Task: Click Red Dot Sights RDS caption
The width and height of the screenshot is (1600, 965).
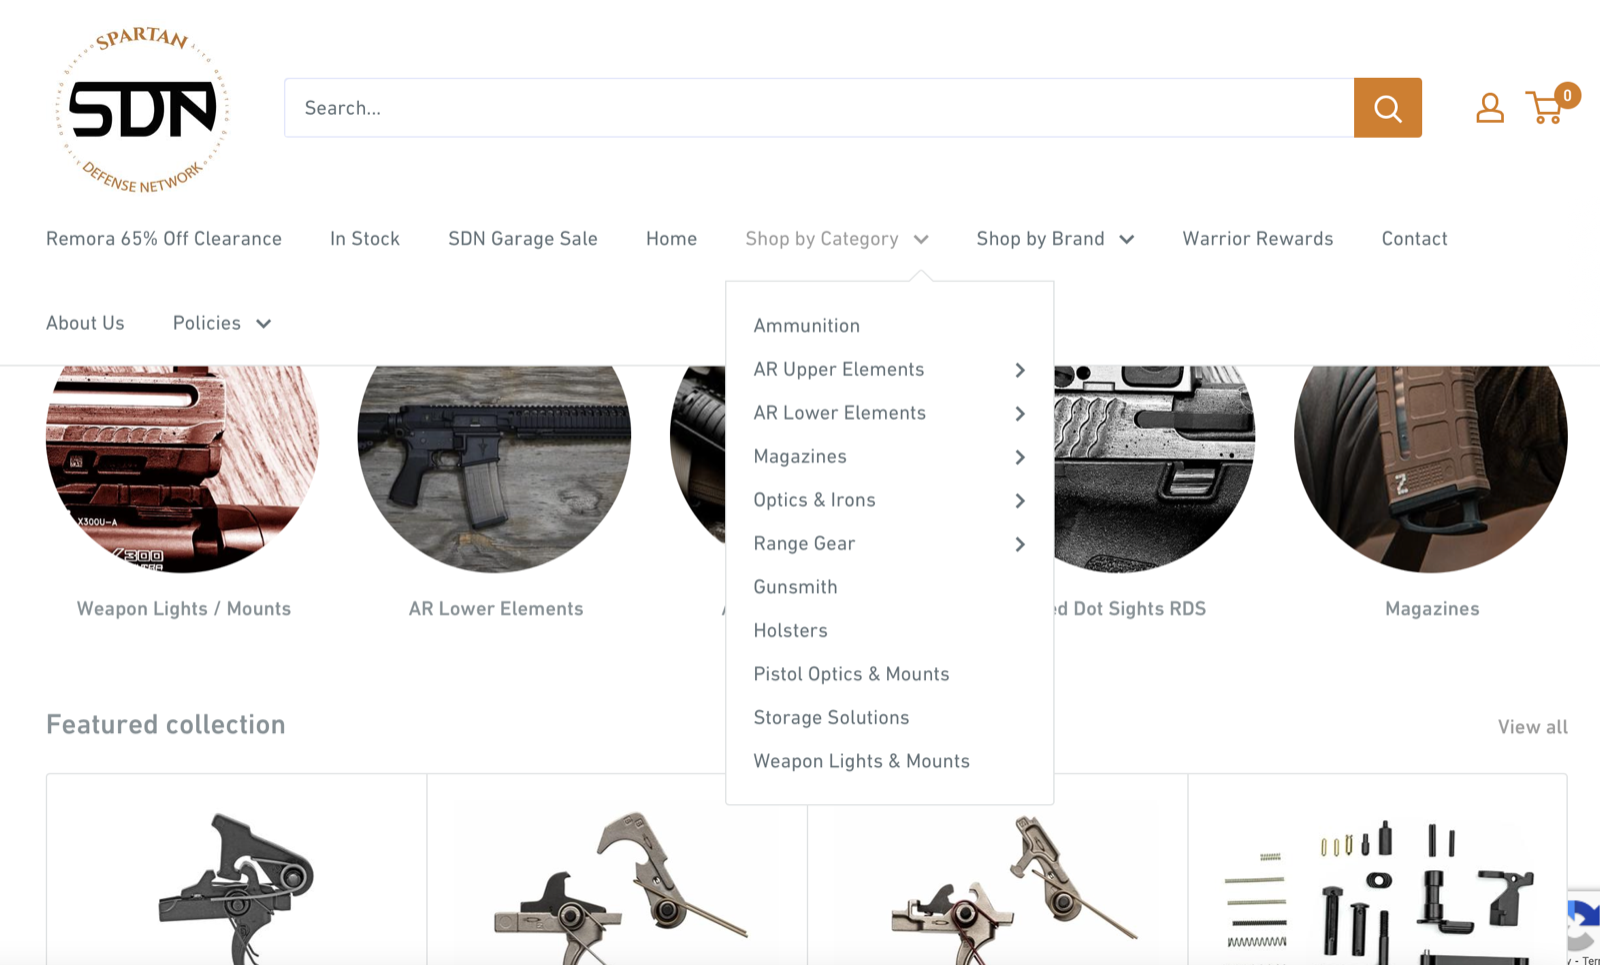Action: tap(1130, 609)
